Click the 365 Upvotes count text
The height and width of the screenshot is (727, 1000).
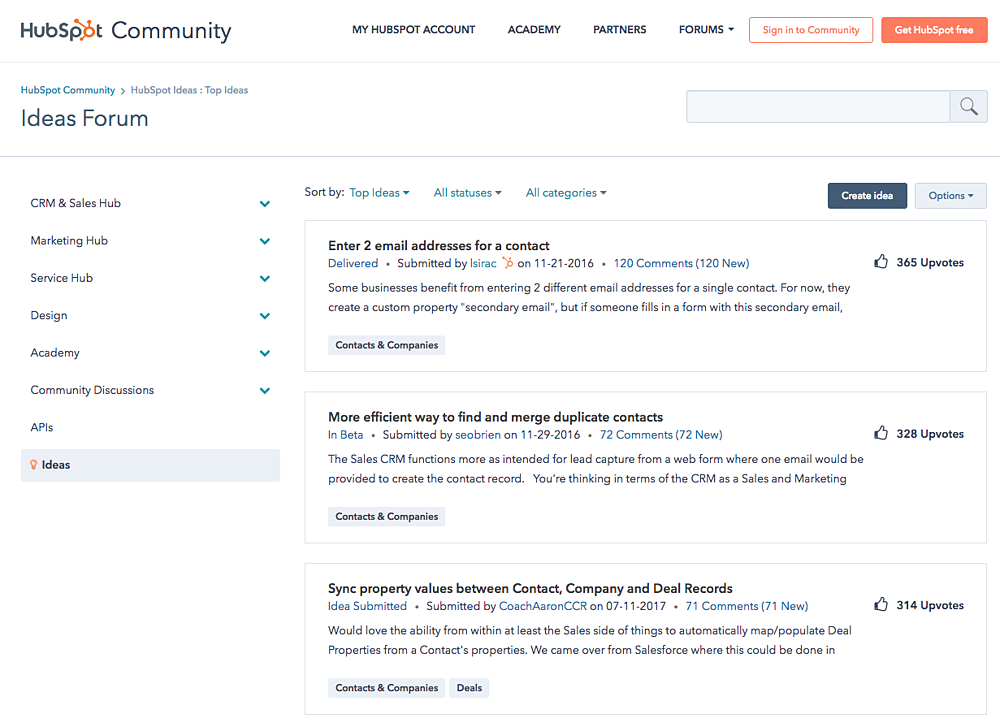[930, 262]
